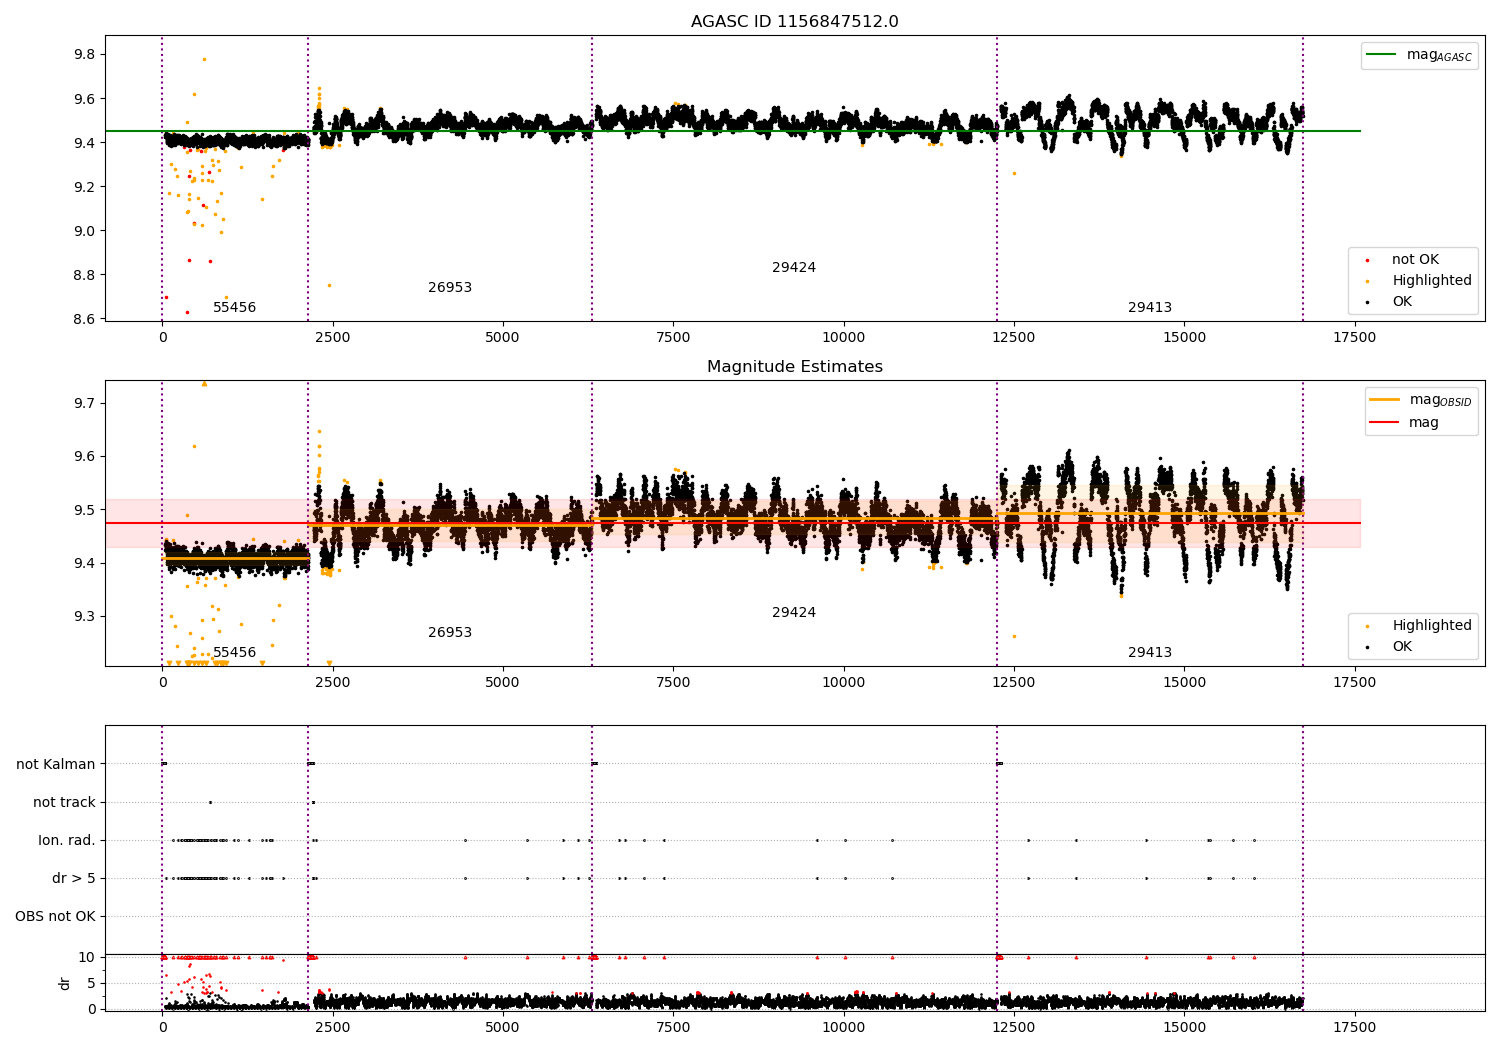Click OBSID label "26953" in the top plot
The image size is (1500, 1050).
(x=450, y=288)
